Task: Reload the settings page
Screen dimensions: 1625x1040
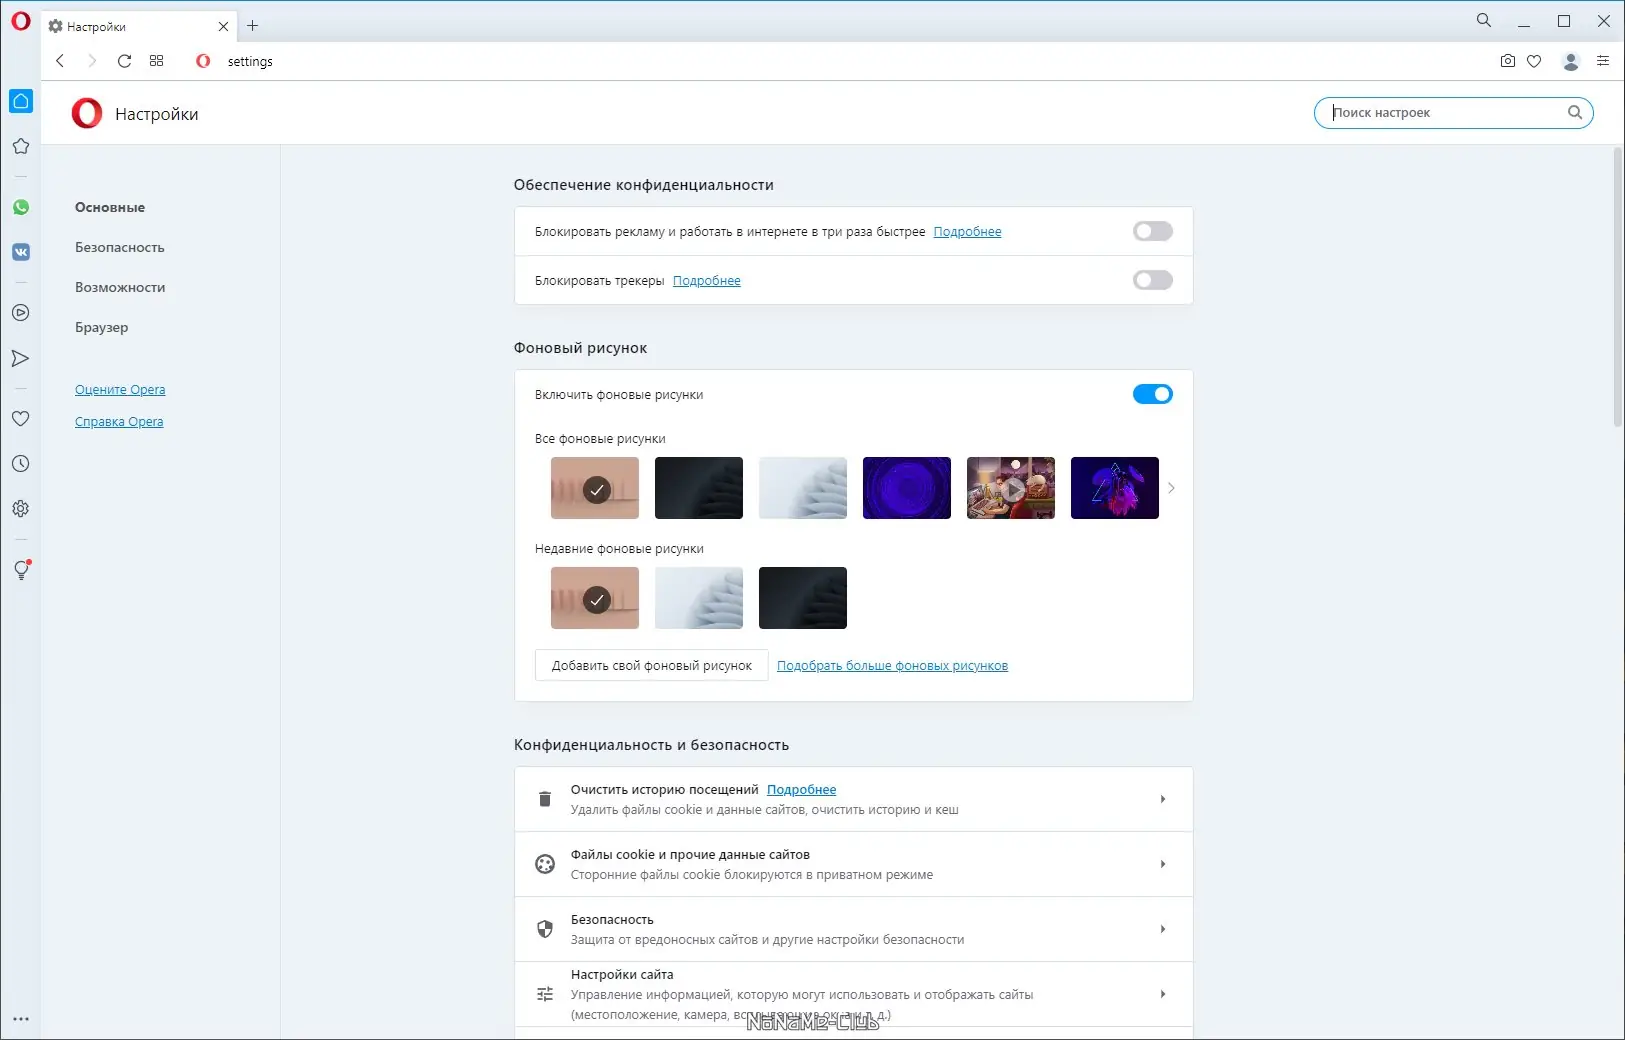Action: [x=124, y=61]
